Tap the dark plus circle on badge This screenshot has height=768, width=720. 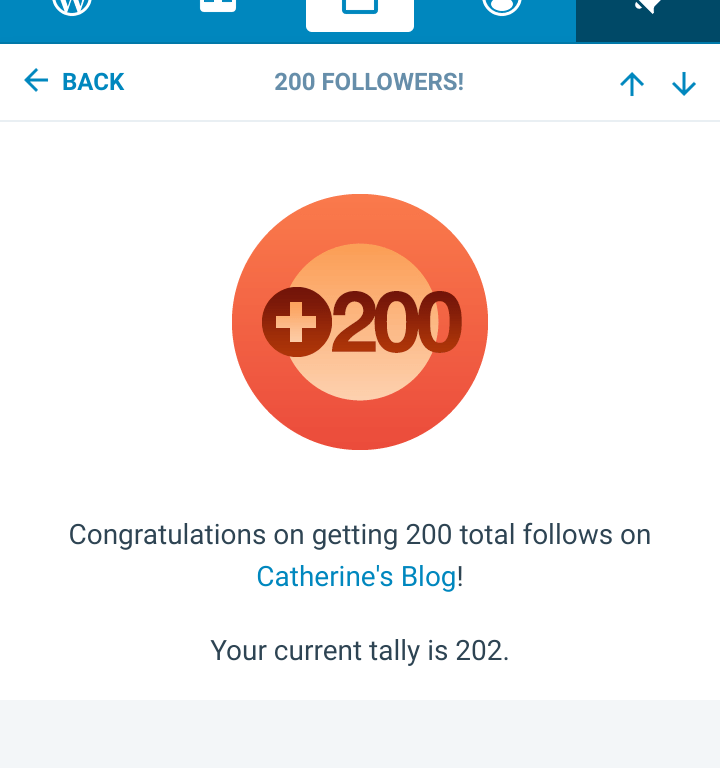[x=296, y=322]
